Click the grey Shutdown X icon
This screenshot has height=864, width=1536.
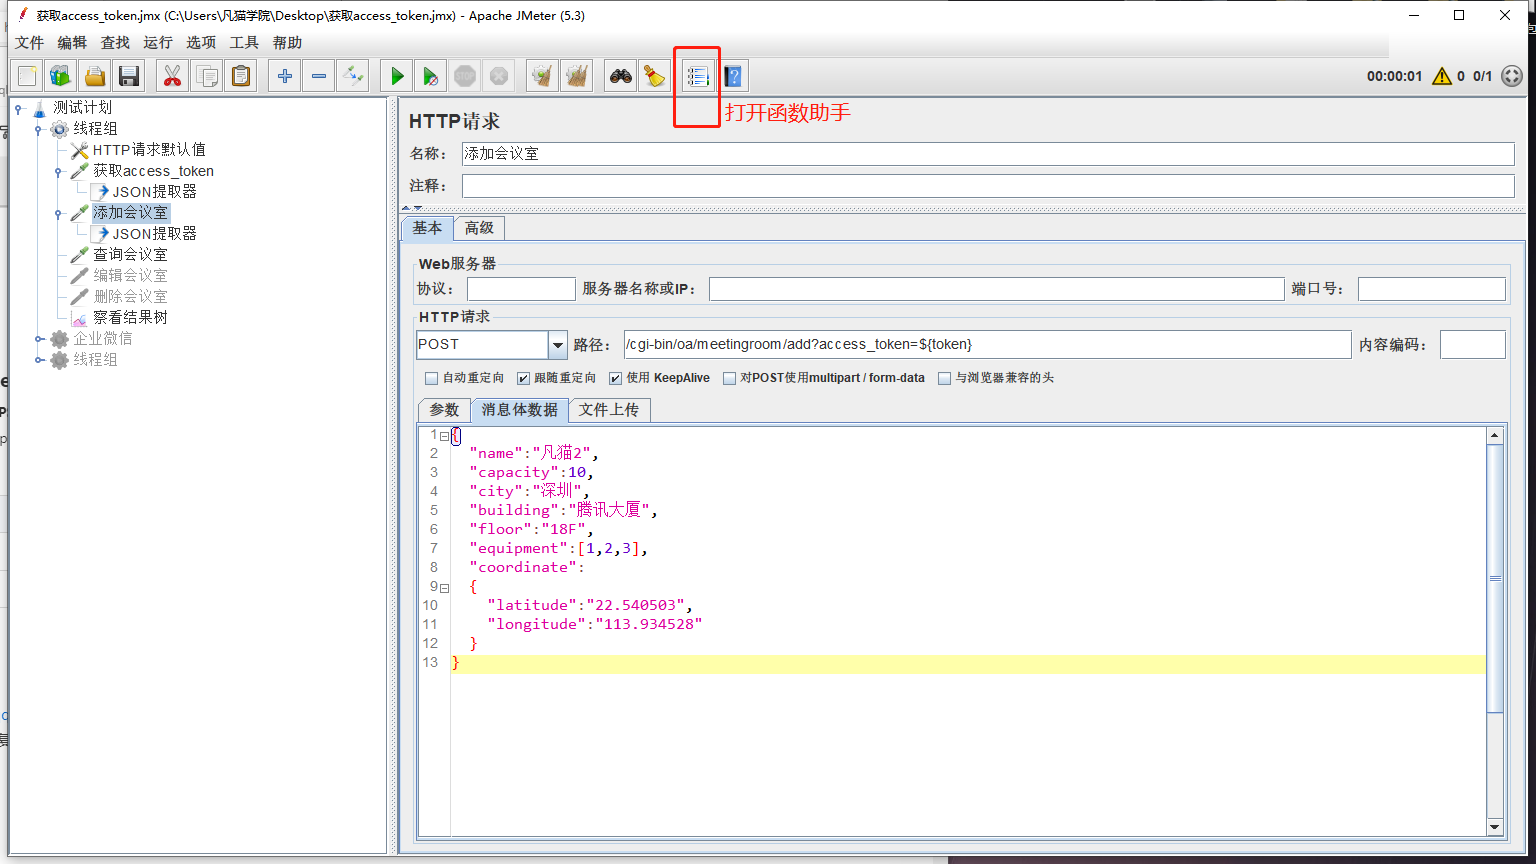click(499, 76)
